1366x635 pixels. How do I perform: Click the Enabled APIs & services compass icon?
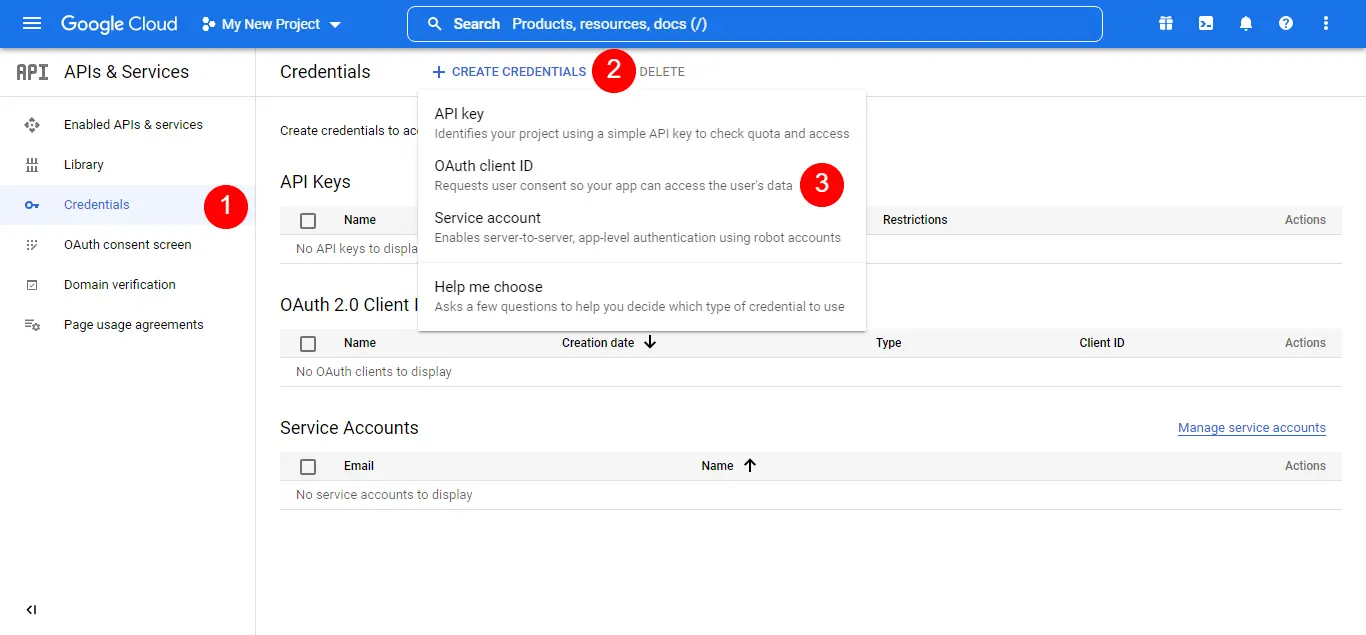tap(33, 124)
